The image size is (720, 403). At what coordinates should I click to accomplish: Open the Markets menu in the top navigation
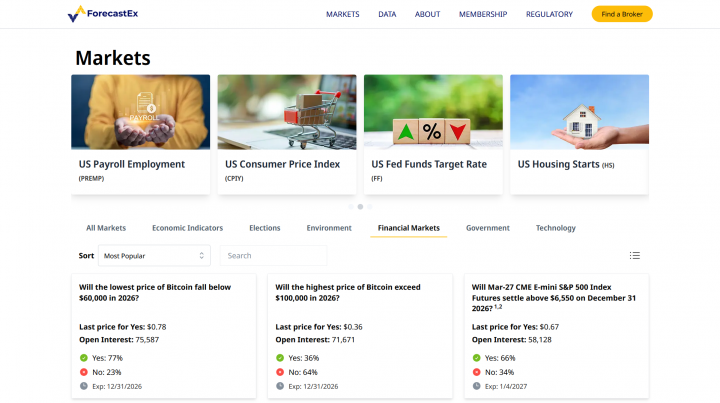click(343, 14)
